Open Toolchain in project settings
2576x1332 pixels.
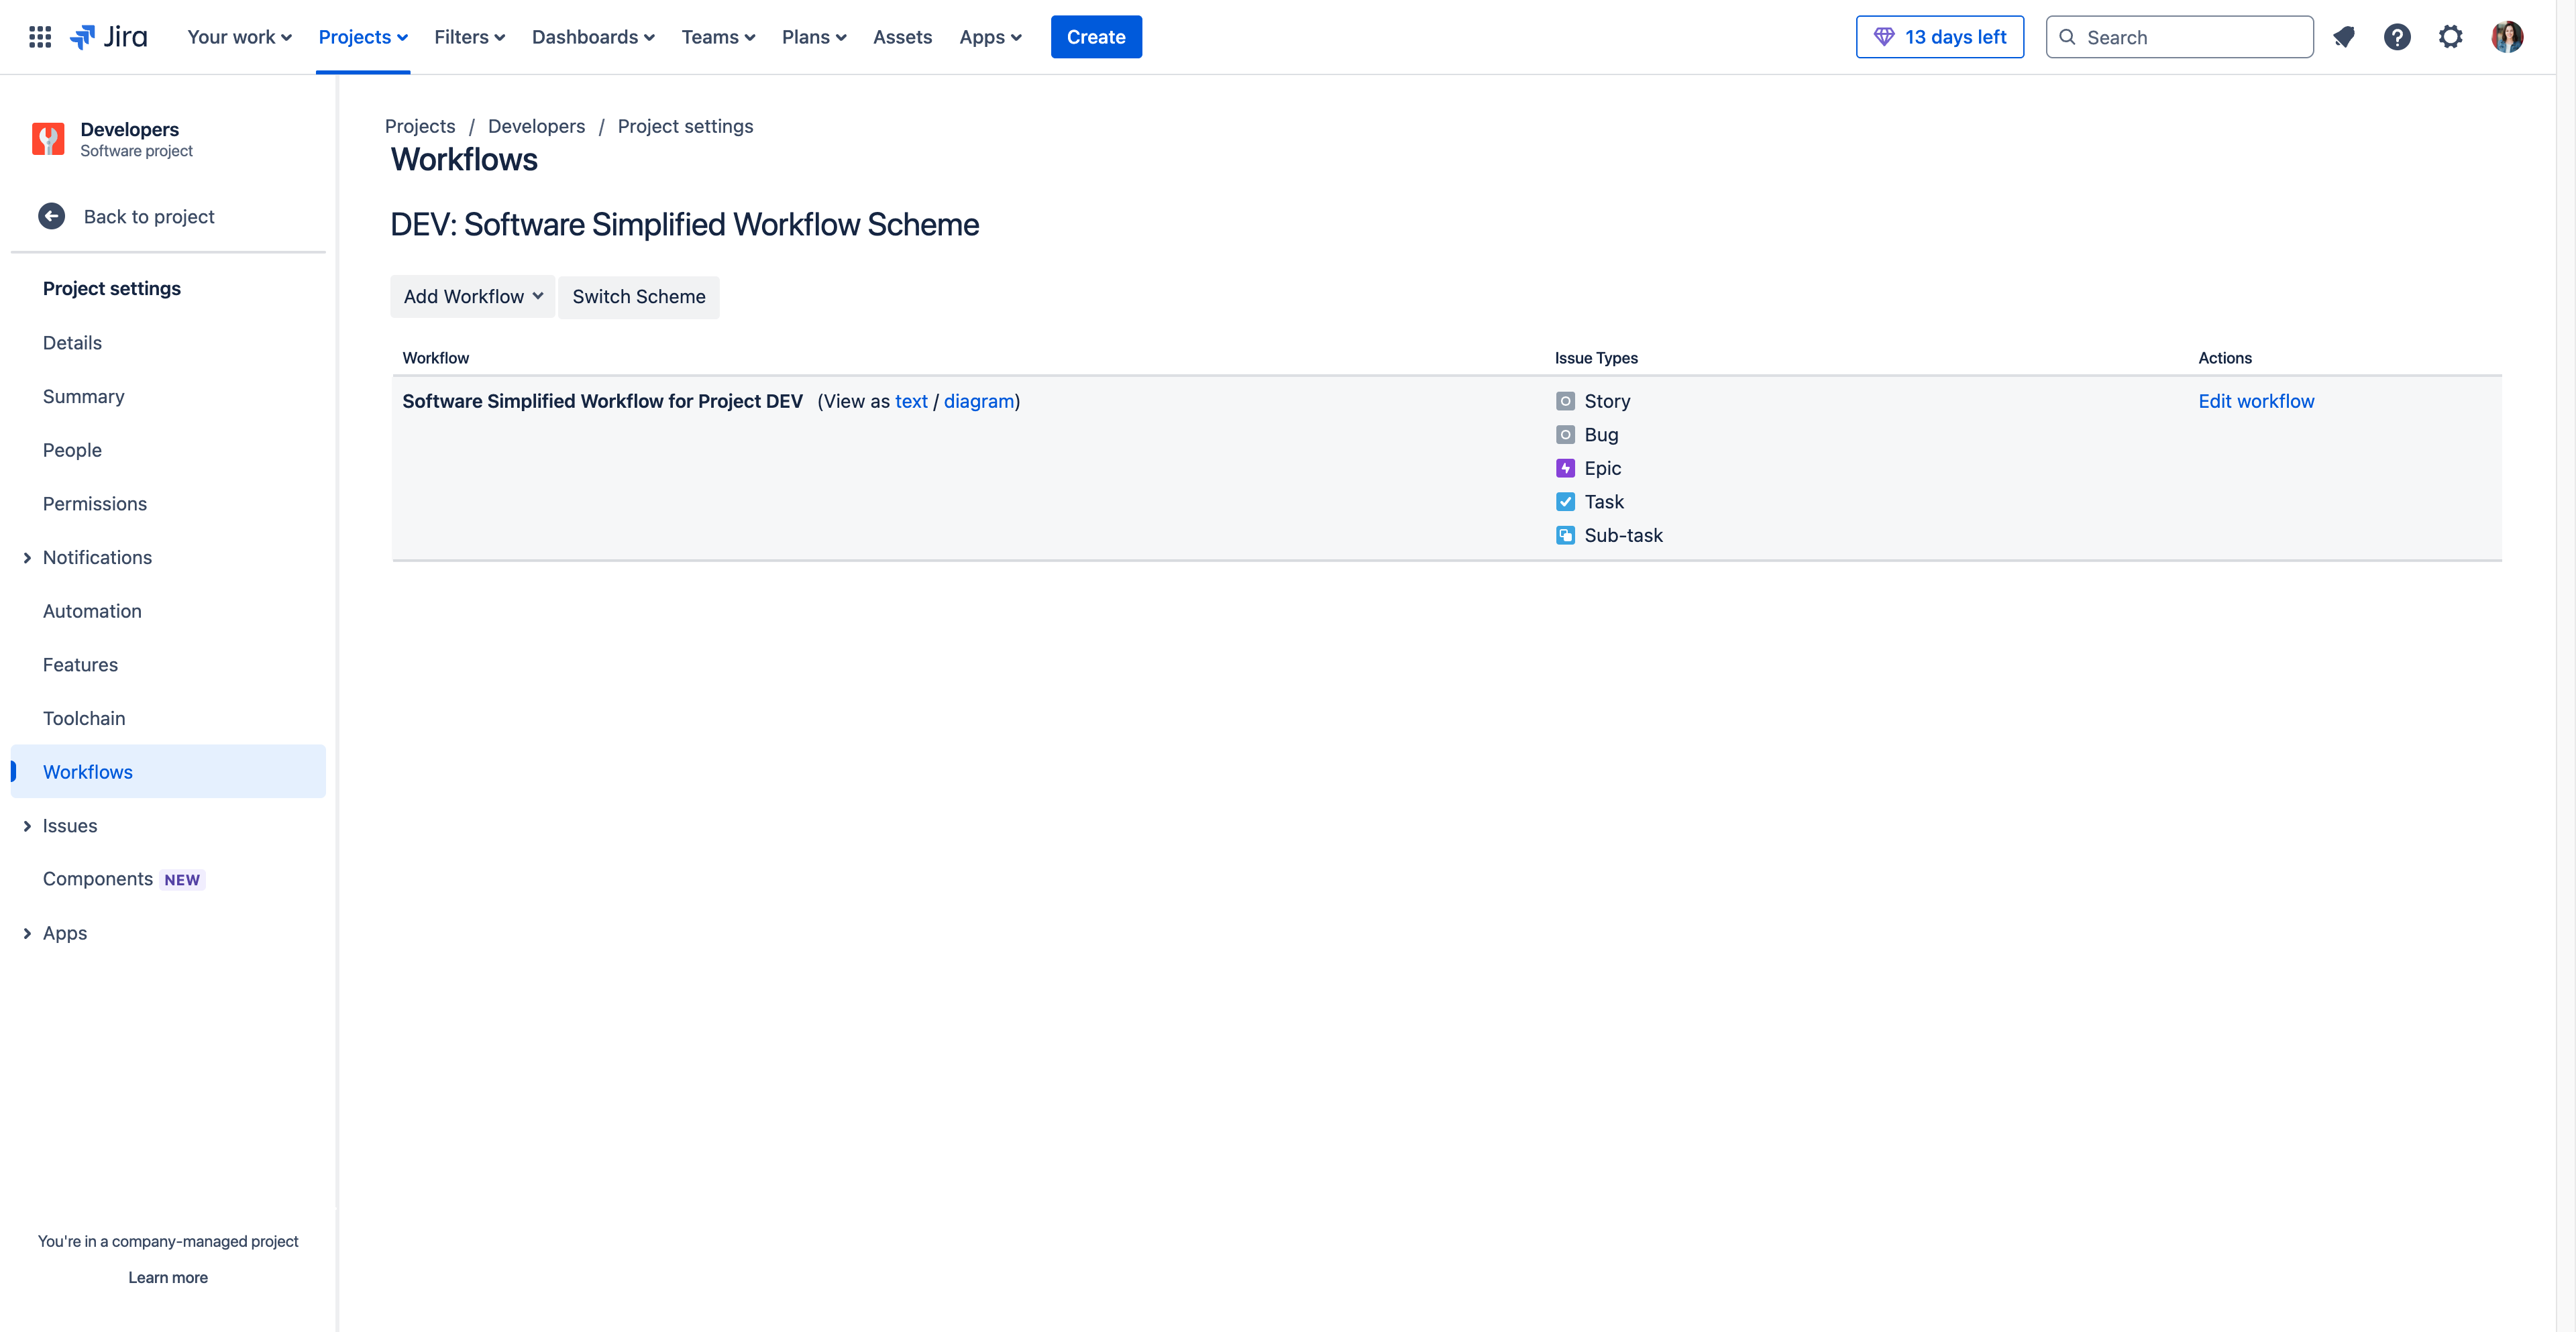pyautogui.click(x=84, y=719)
